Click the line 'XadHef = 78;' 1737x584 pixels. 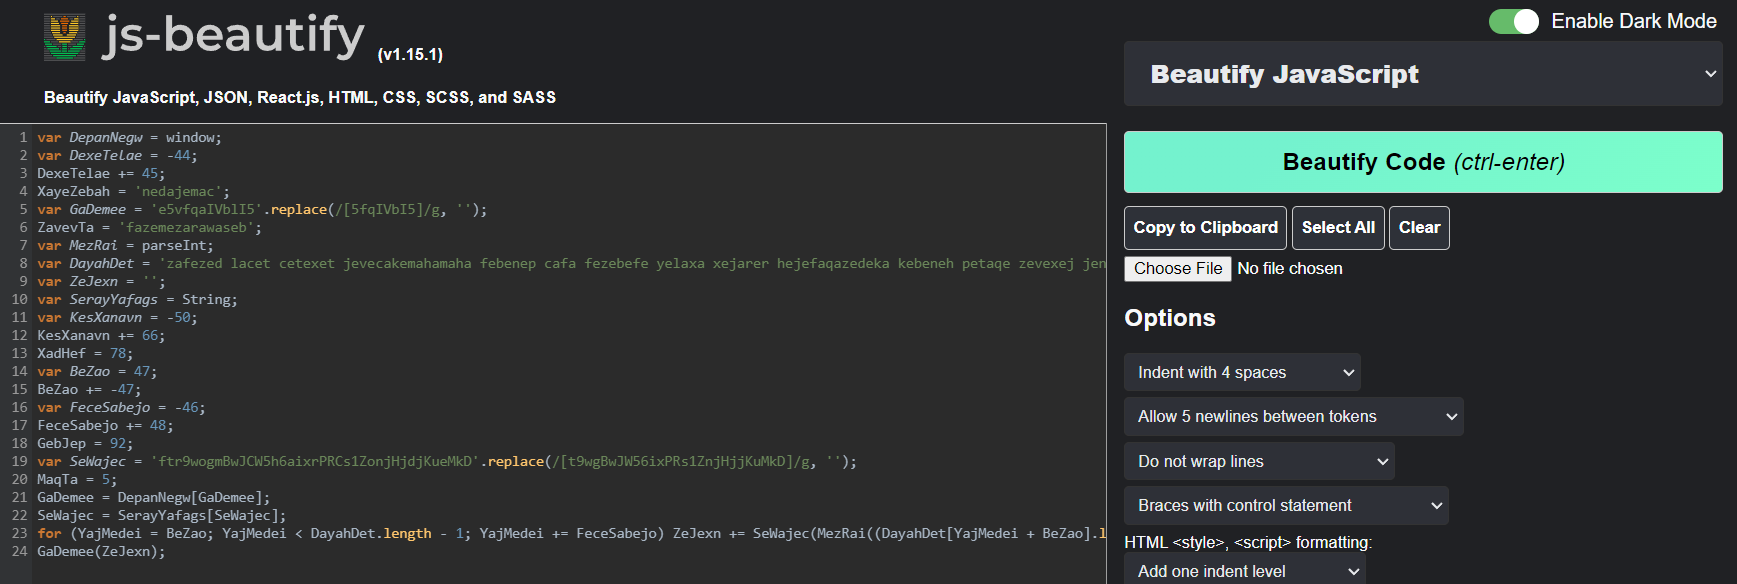tap(85, 353)
